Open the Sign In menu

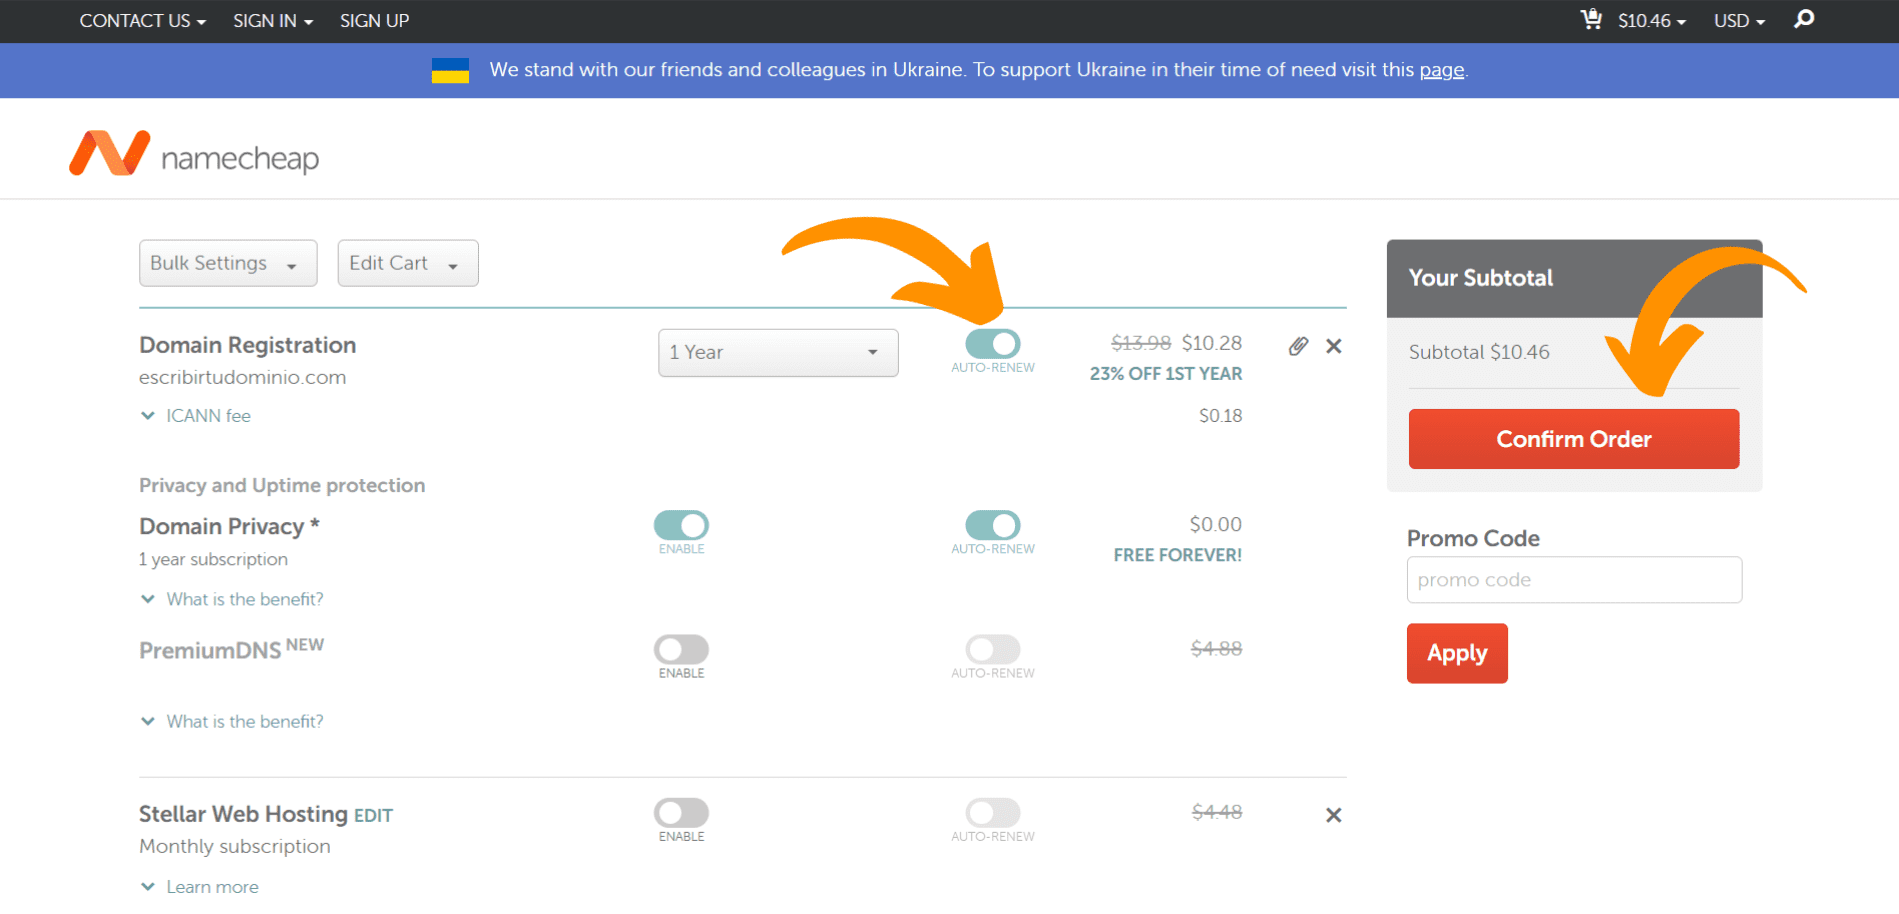tap(273, 21)
